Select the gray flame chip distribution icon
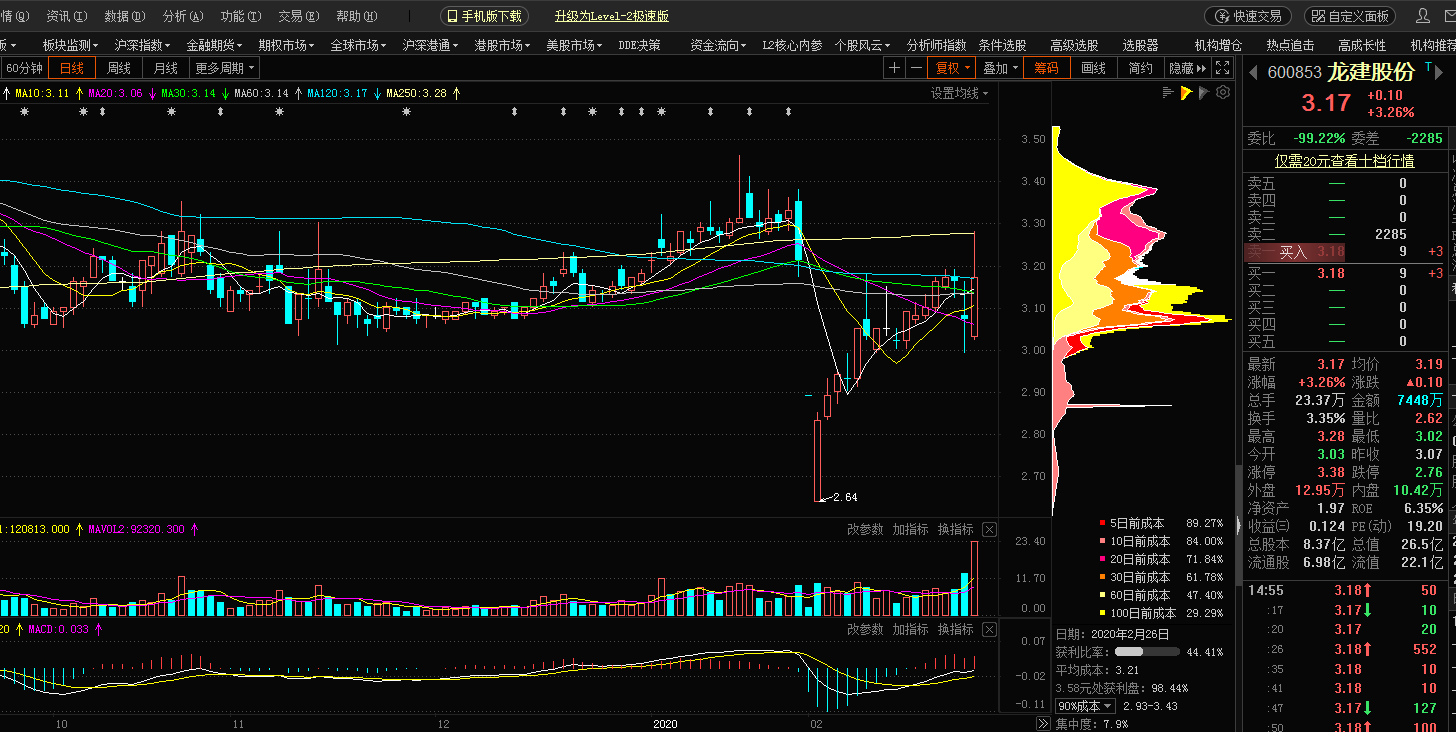Screen dimensions: 1456x732 coord(1203,93)
